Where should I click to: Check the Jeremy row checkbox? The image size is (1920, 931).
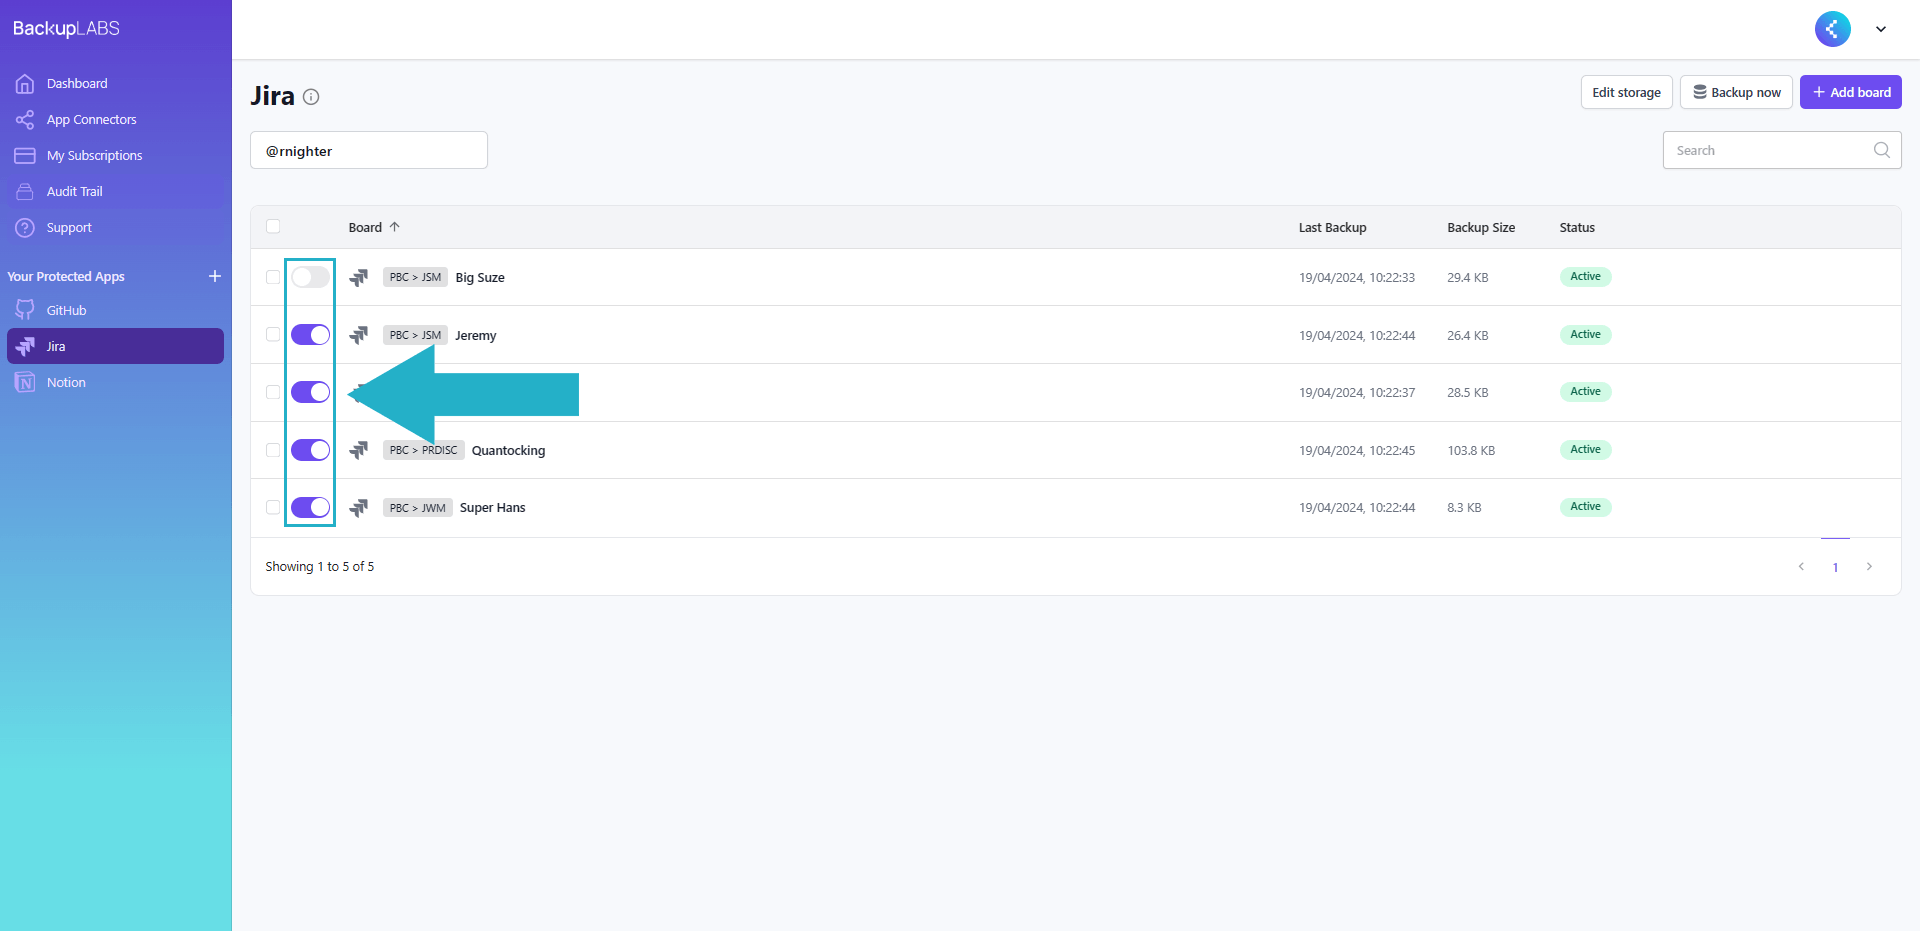(x=273, y=335)
